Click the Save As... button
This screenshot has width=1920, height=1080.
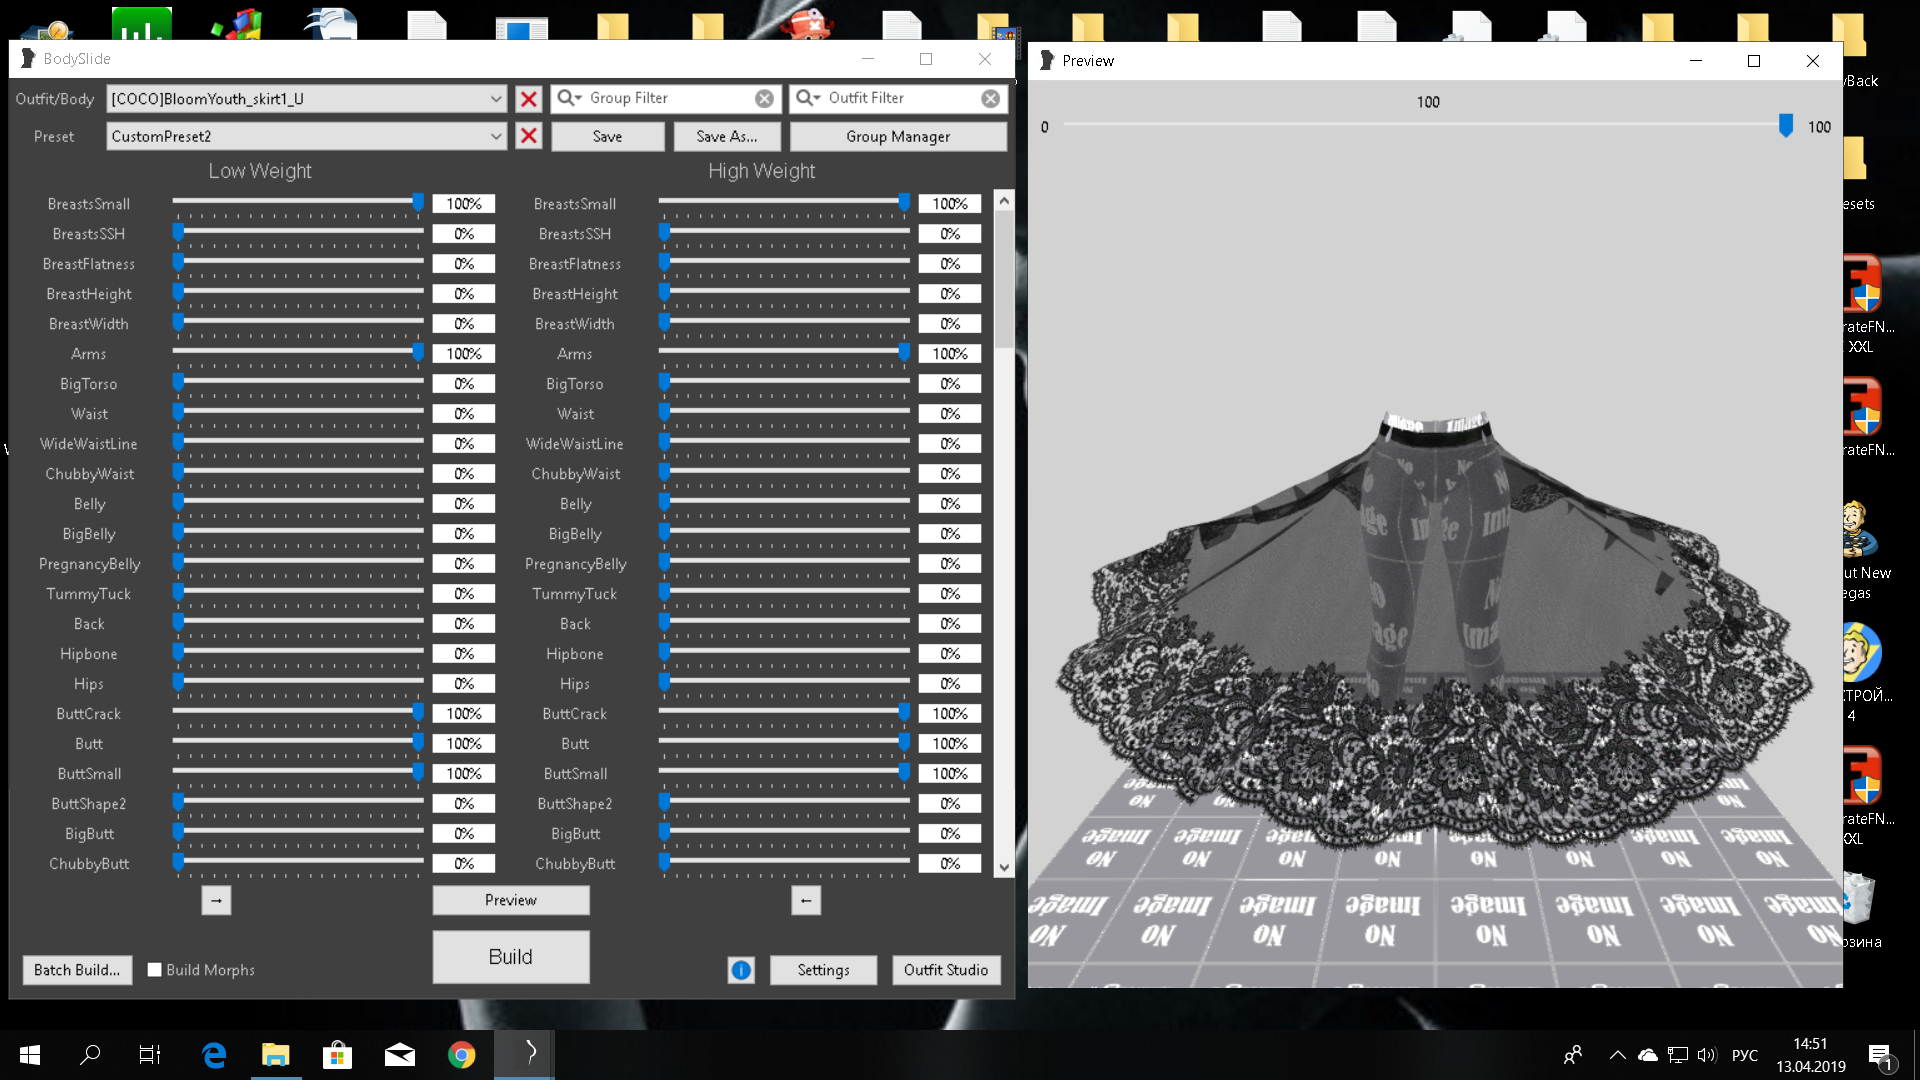(x=726, y=136)
